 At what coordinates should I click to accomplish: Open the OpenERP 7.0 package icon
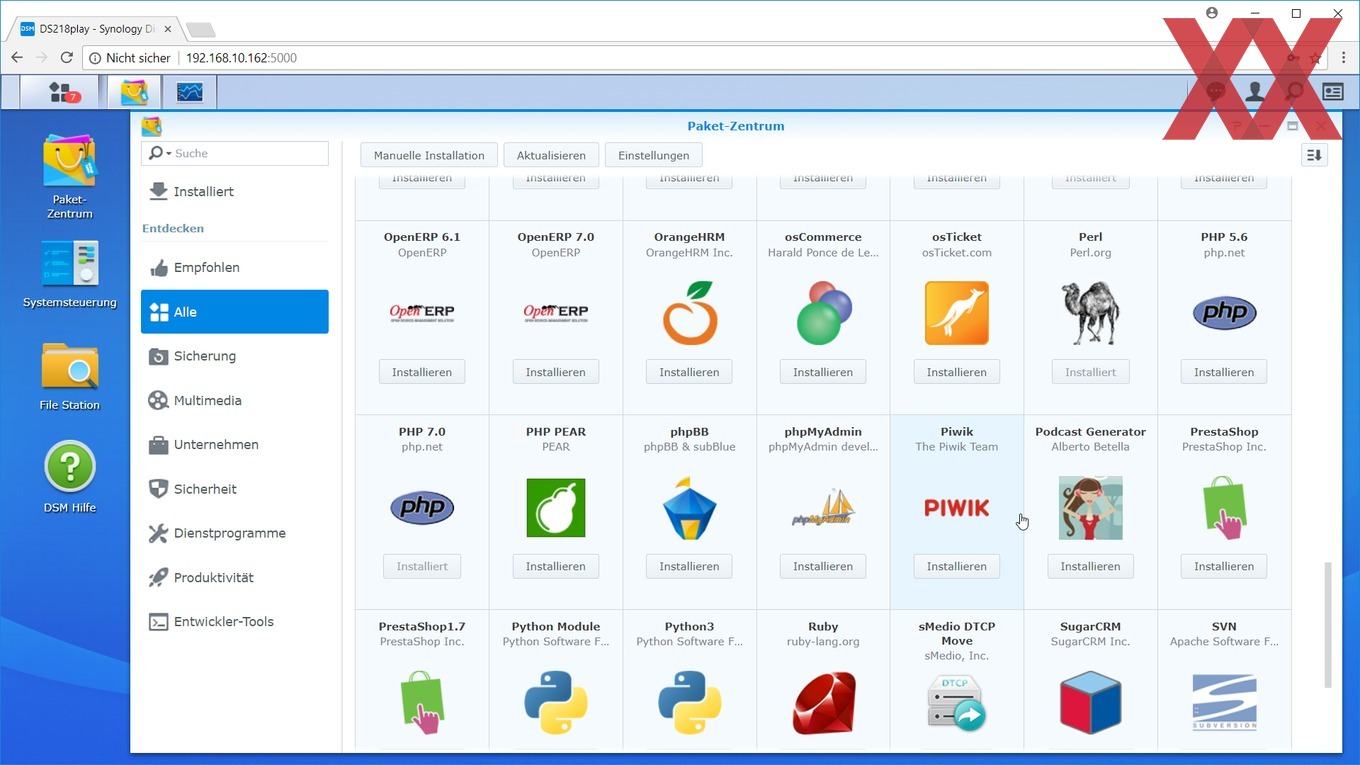pyautogui.click(x=556, y=313)
